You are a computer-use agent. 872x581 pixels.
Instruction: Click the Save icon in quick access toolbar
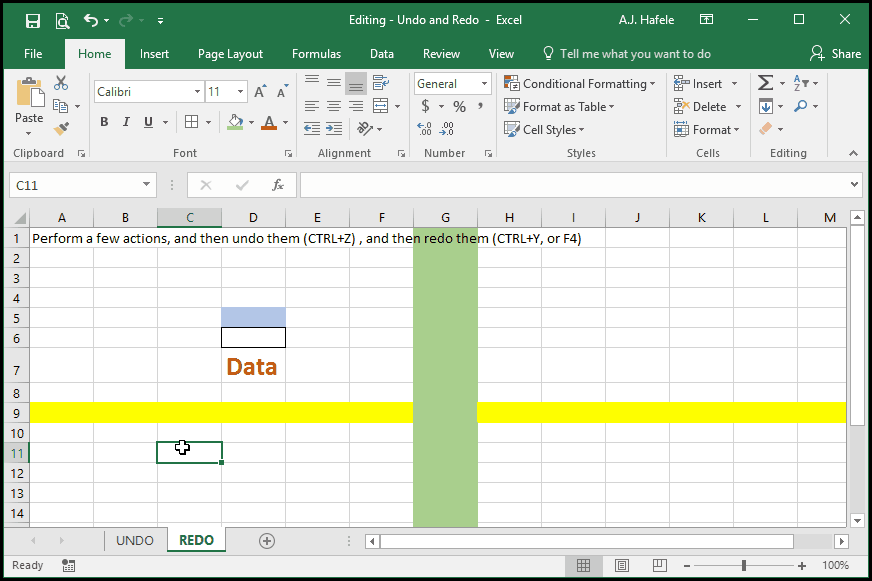coord(33,21)
